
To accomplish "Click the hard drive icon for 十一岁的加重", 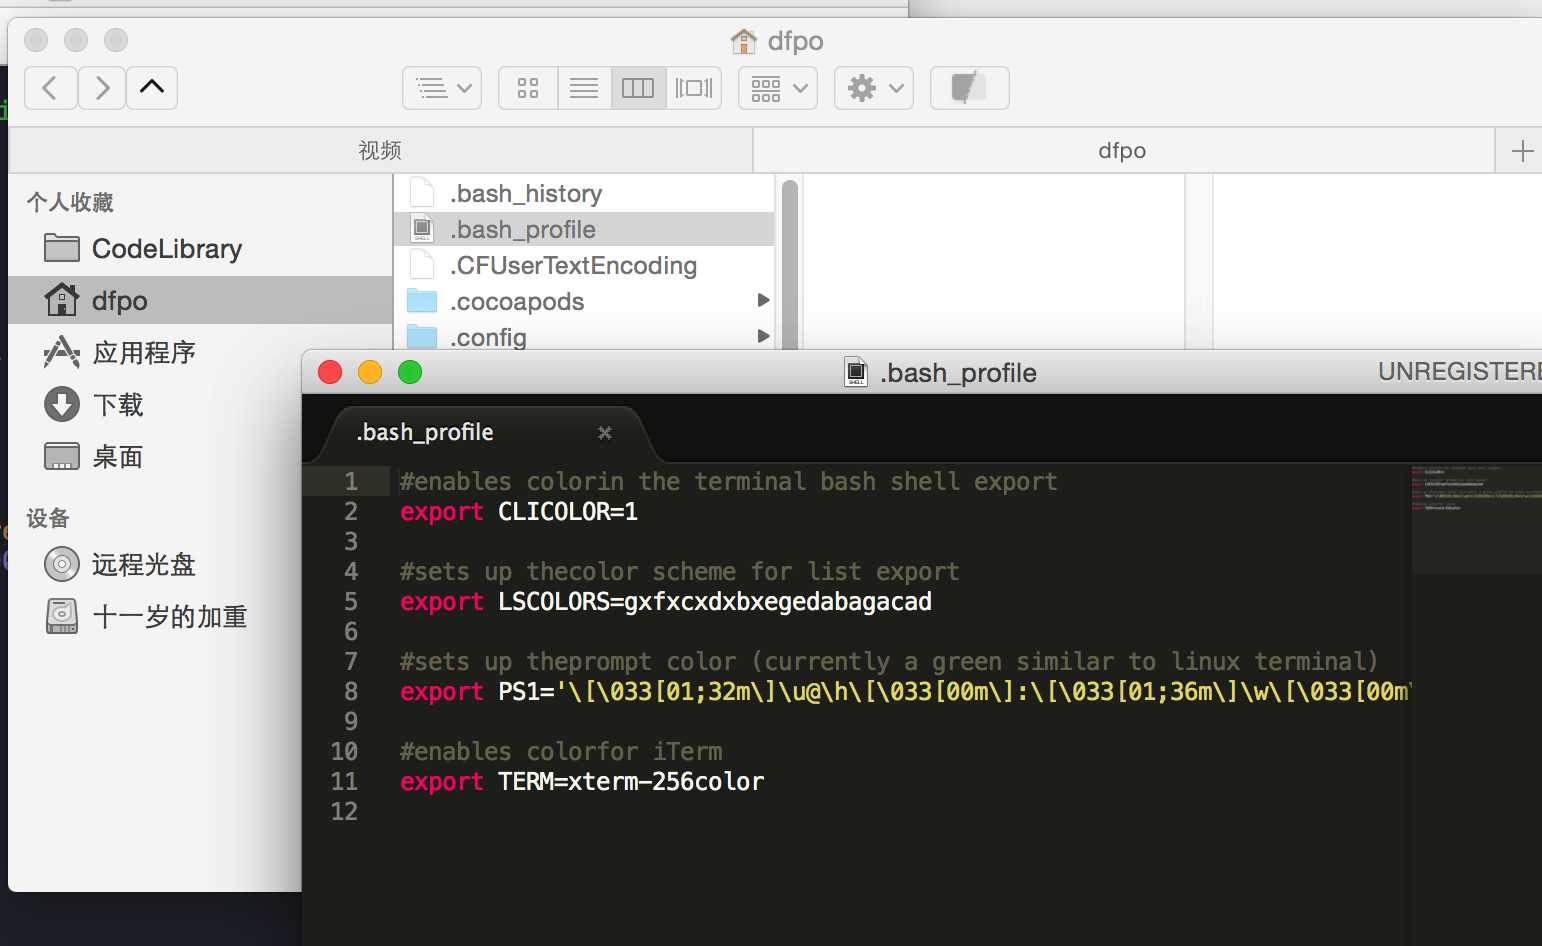I will 62,616.
